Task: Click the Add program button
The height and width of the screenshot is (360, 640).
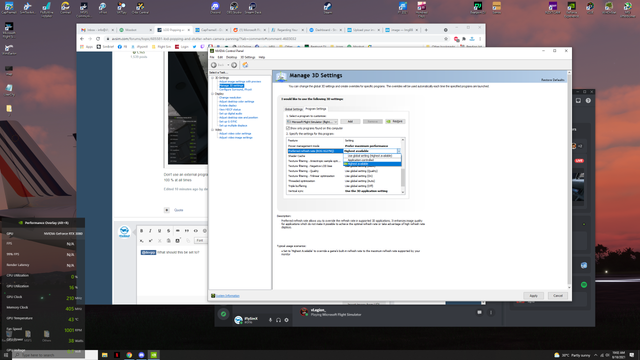Action: click(x=350, y=122)
